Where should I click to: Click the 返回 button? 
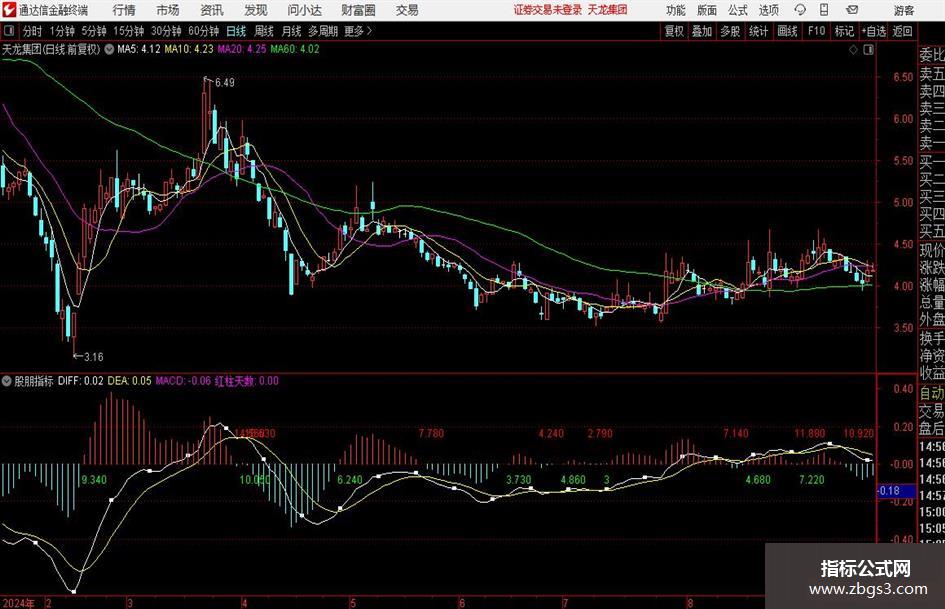point(902,31)
